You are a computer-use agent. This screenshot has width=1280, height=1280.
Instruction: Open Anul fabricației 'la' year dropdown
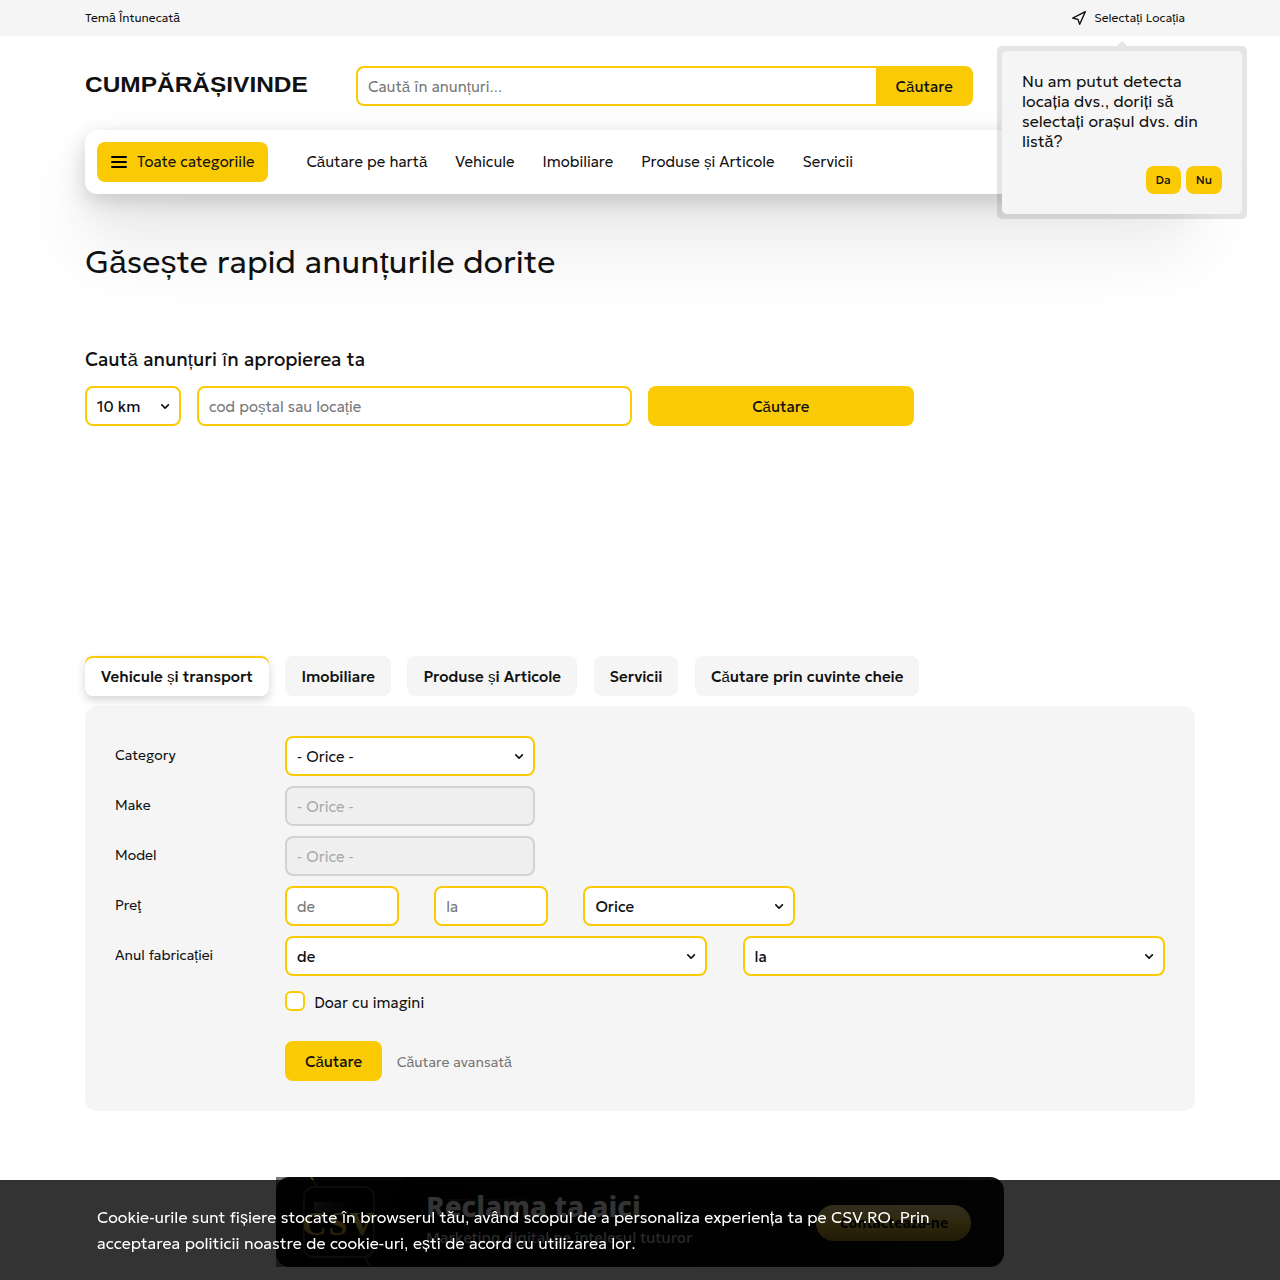[x=953, y=956]
